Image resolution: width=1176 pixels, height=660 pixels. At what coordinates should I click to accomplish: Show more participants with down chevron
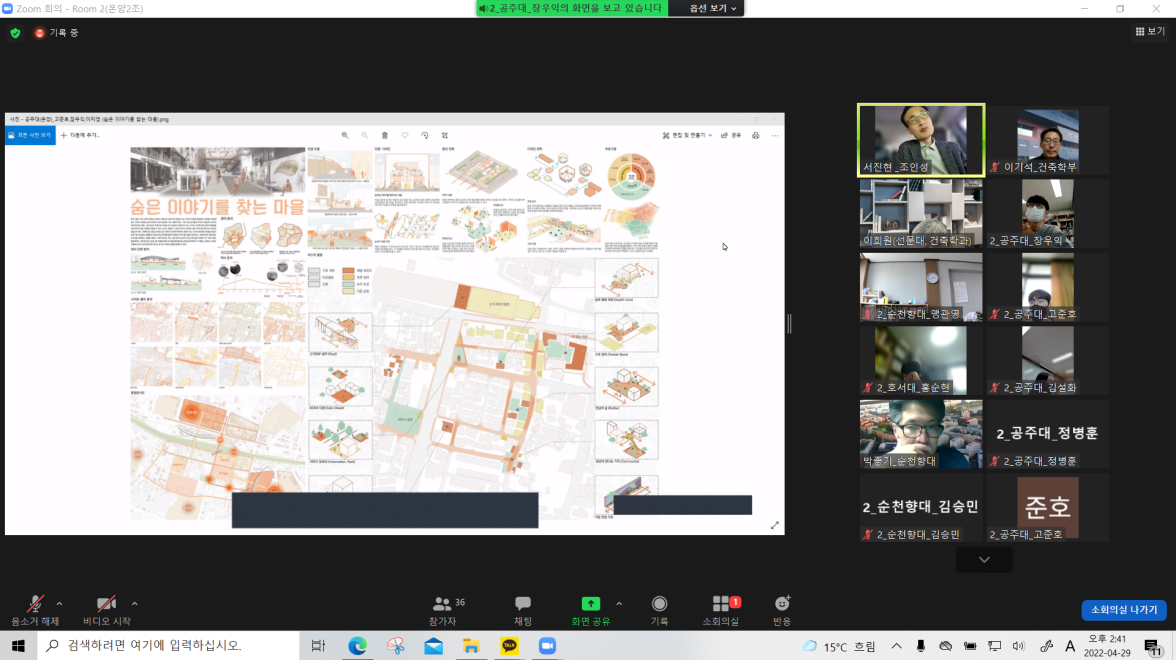(x=984, y=560)
